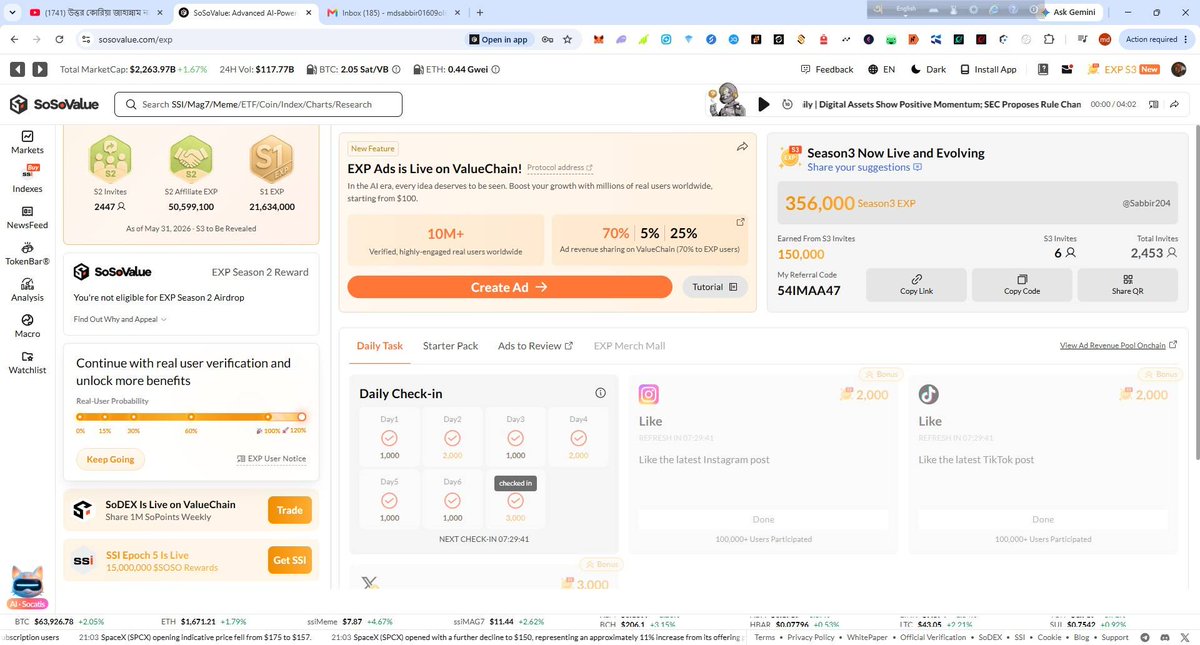Open the Macro sidebar item
The image size is (1200, 645).
coord(27,326)
